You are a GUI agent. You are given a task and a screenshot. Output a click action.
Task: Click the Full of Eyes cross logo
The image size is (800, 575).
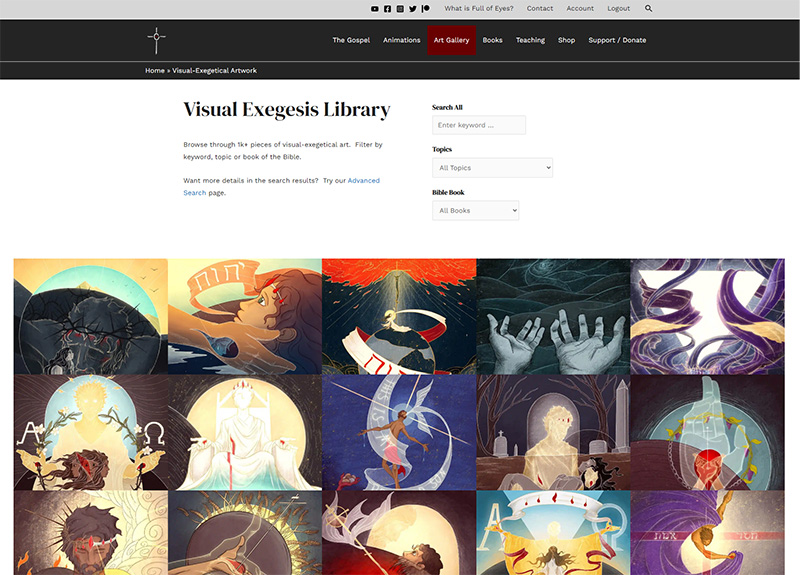(157, 40)
